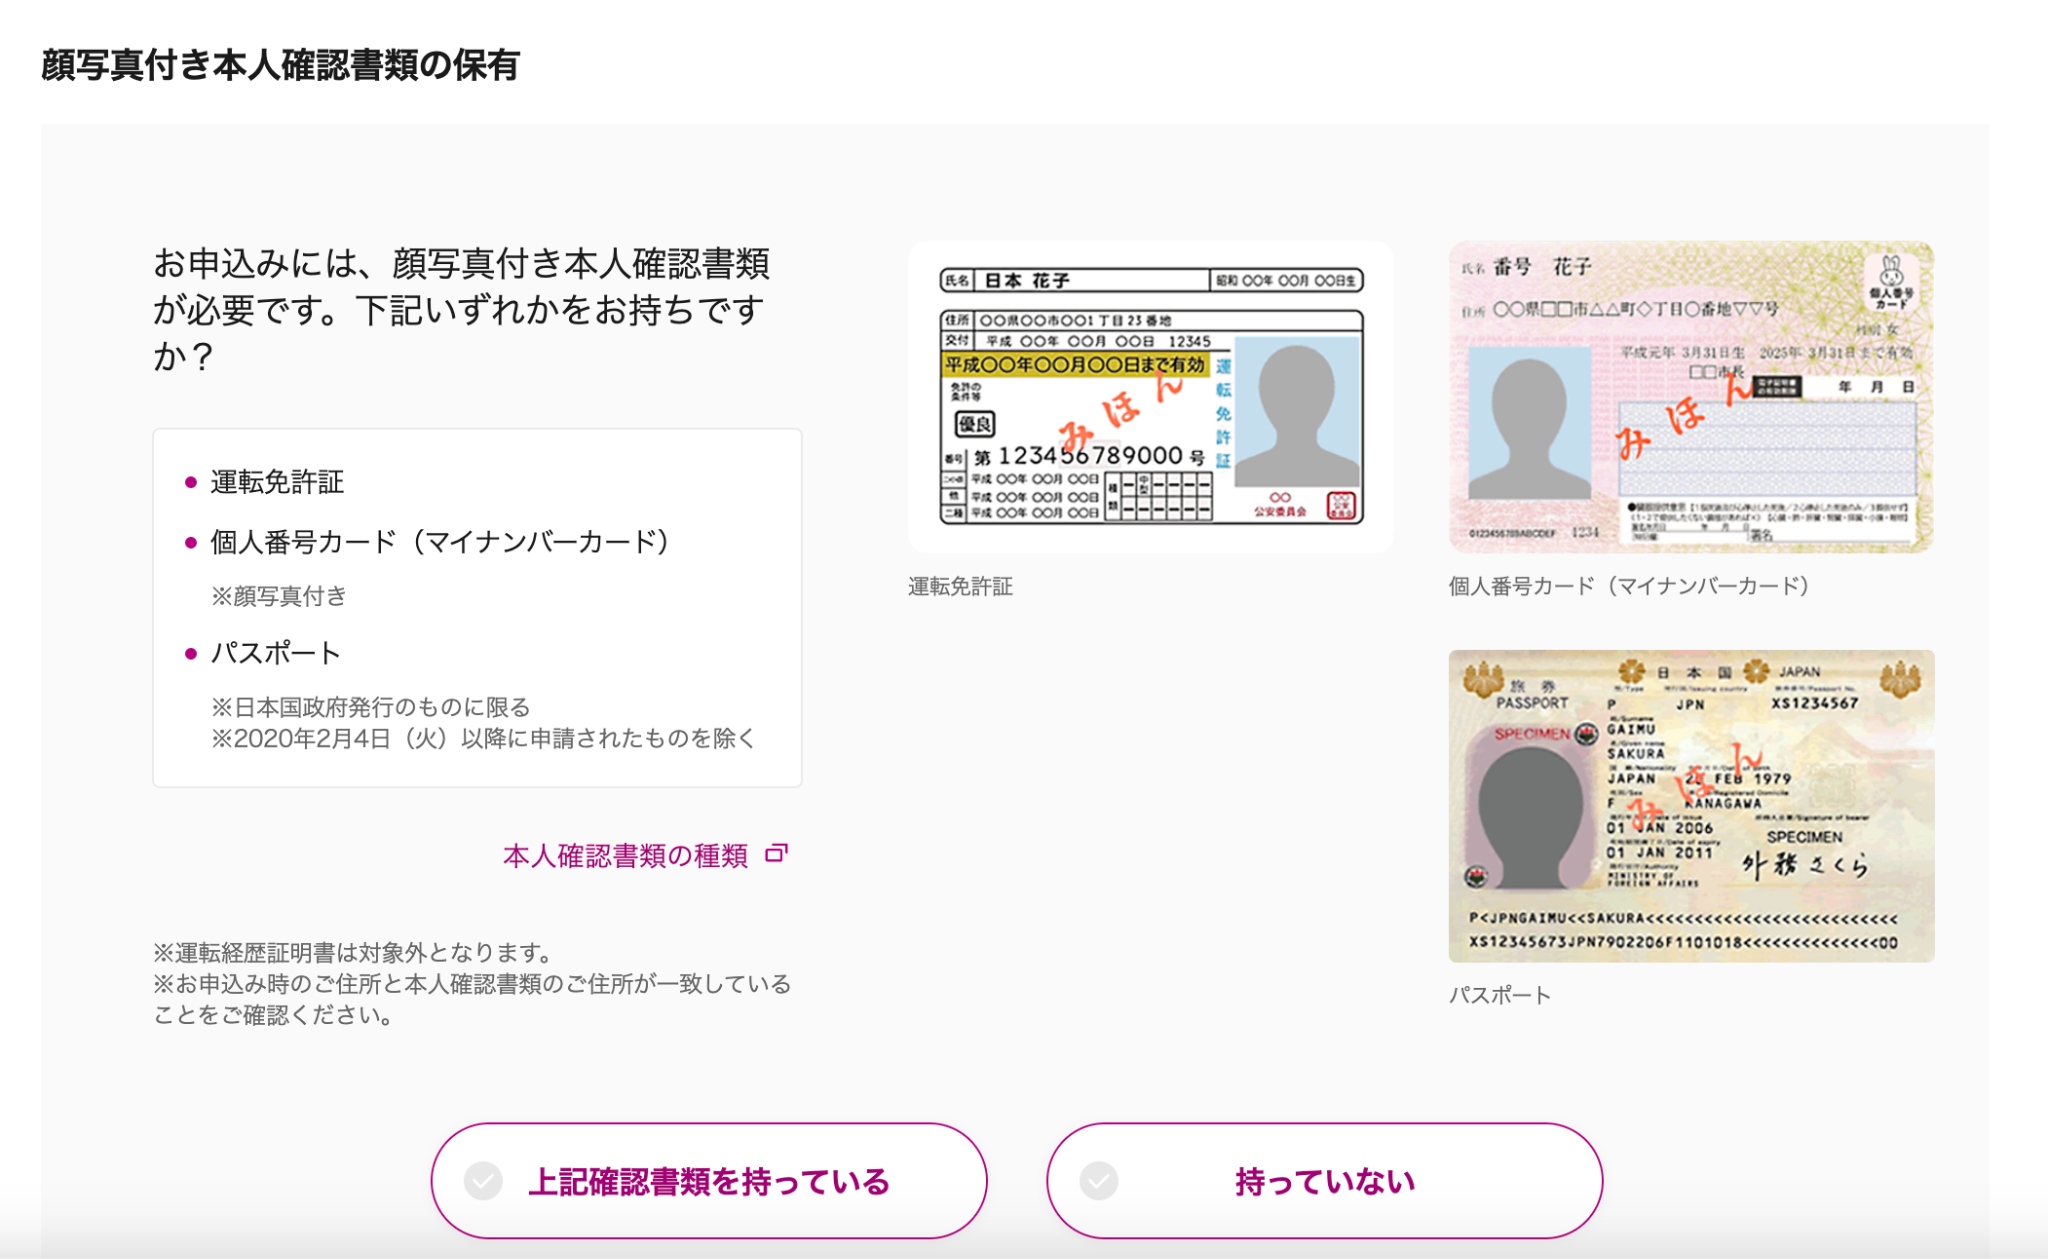
Task: Click the checkmark circle in 持っていない
Action: click(x=1099, y=1181)
